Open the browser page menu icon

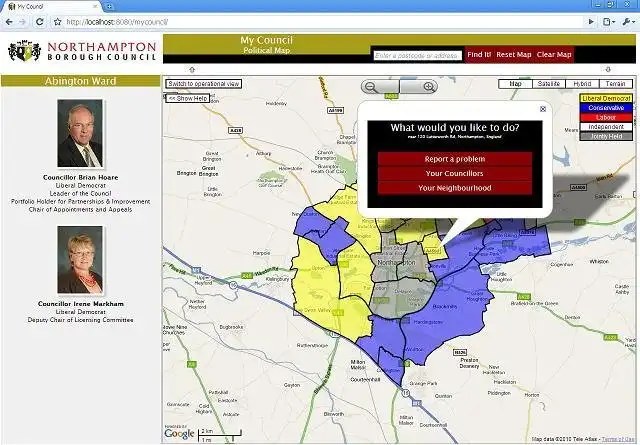[608, 22]
